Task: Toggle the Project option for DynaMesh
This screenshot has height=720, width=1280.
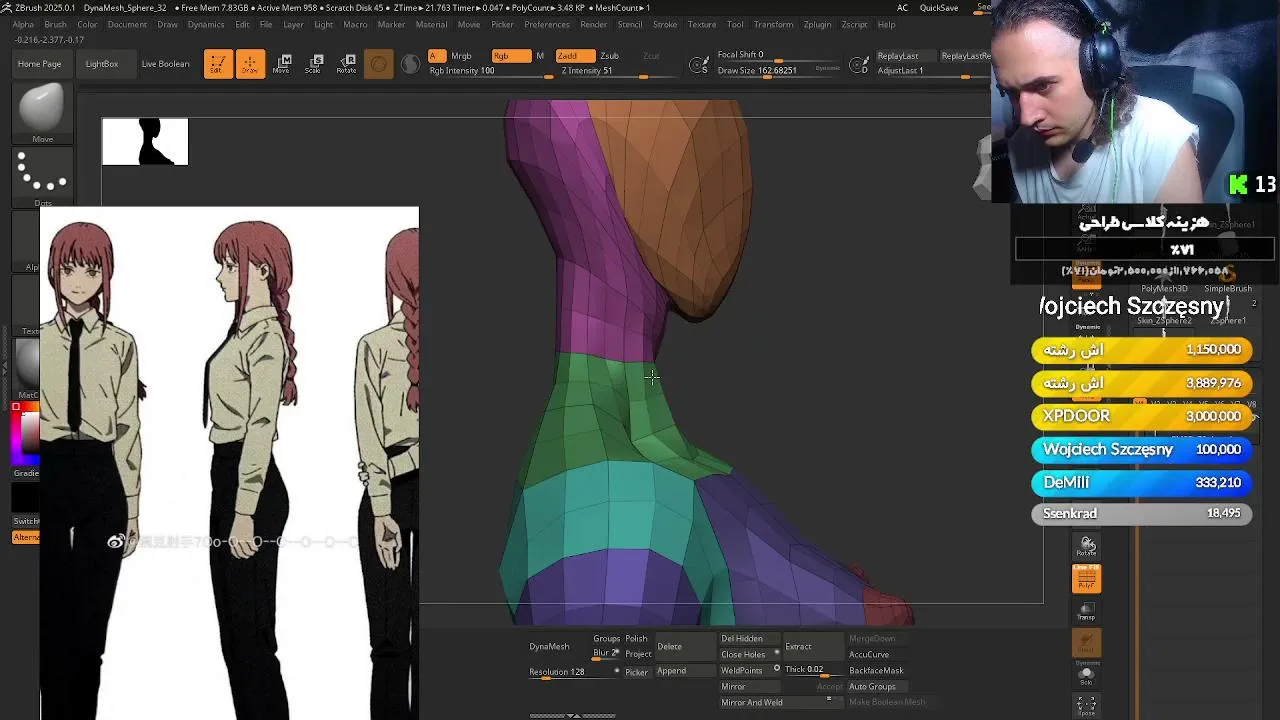Action: click(638, 654)
